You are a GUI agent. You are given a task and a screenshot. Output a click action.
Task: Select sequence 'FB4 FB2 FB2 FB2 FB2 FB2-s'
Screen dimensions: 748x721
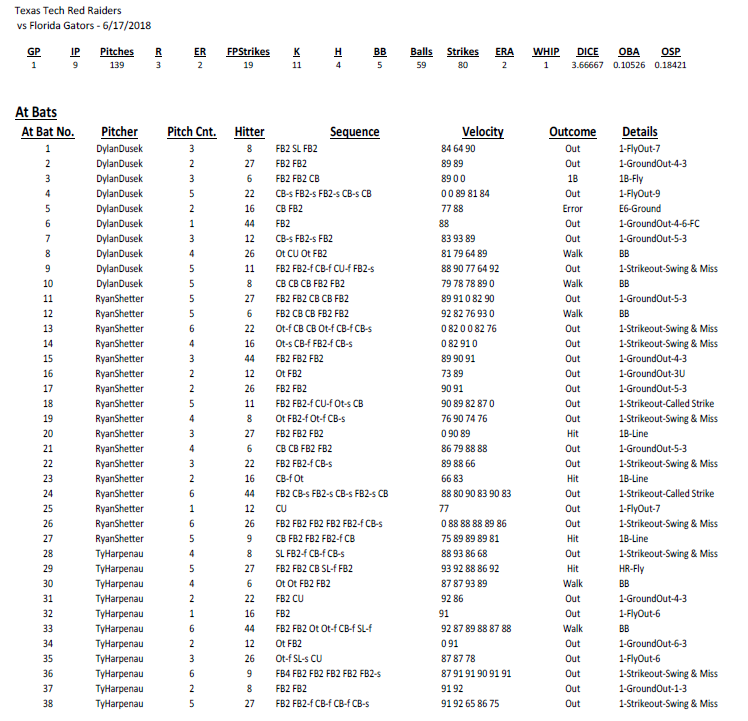click(328, 674)
